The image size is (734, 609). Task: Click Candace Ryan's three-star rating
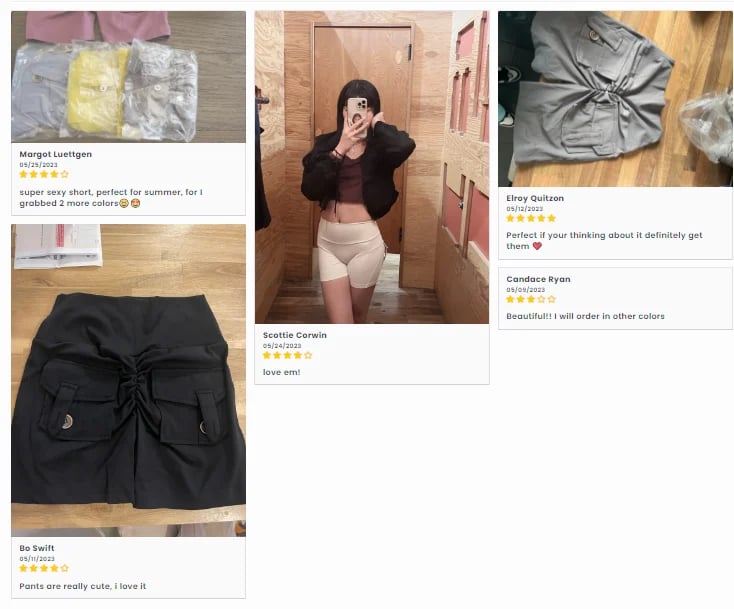[531, 299]
